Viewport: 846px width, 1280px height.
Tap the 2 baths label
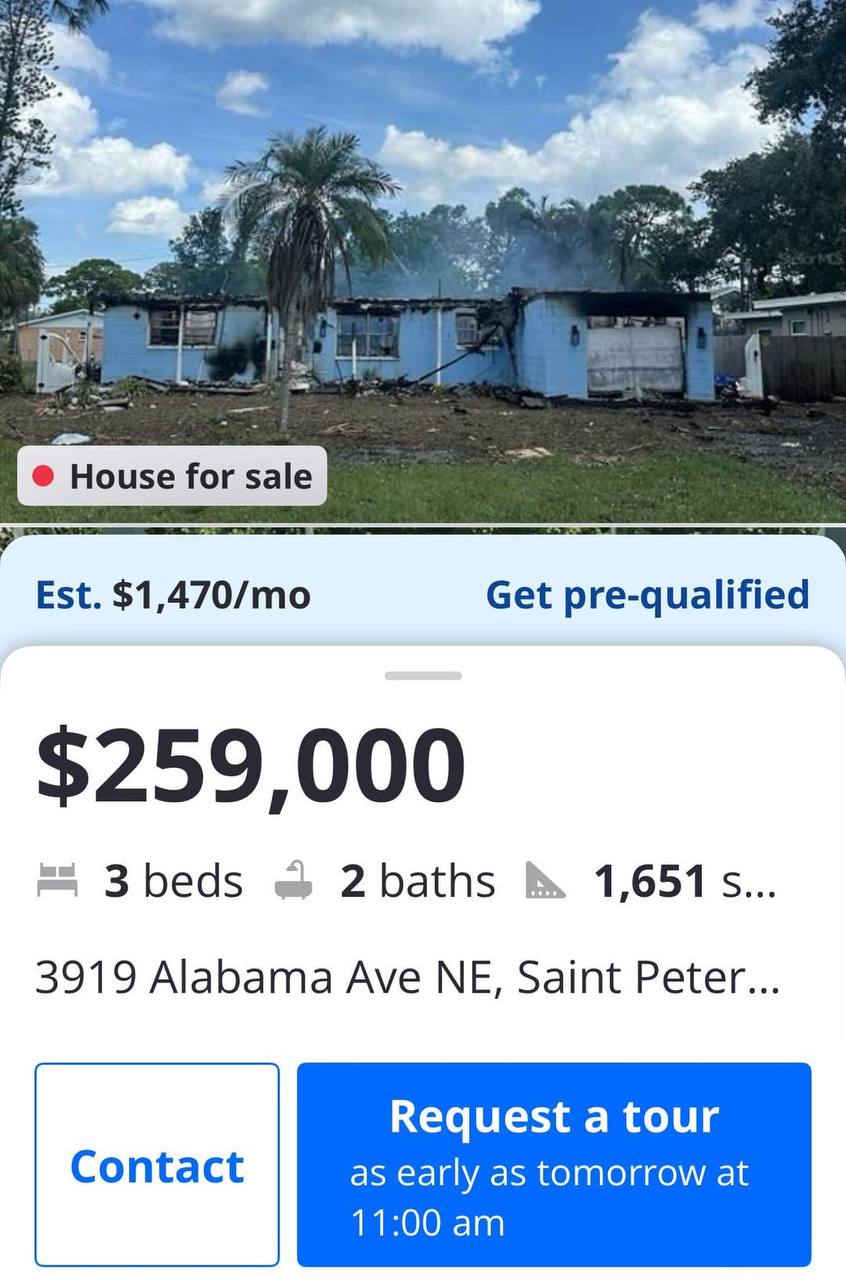(418, 882)
